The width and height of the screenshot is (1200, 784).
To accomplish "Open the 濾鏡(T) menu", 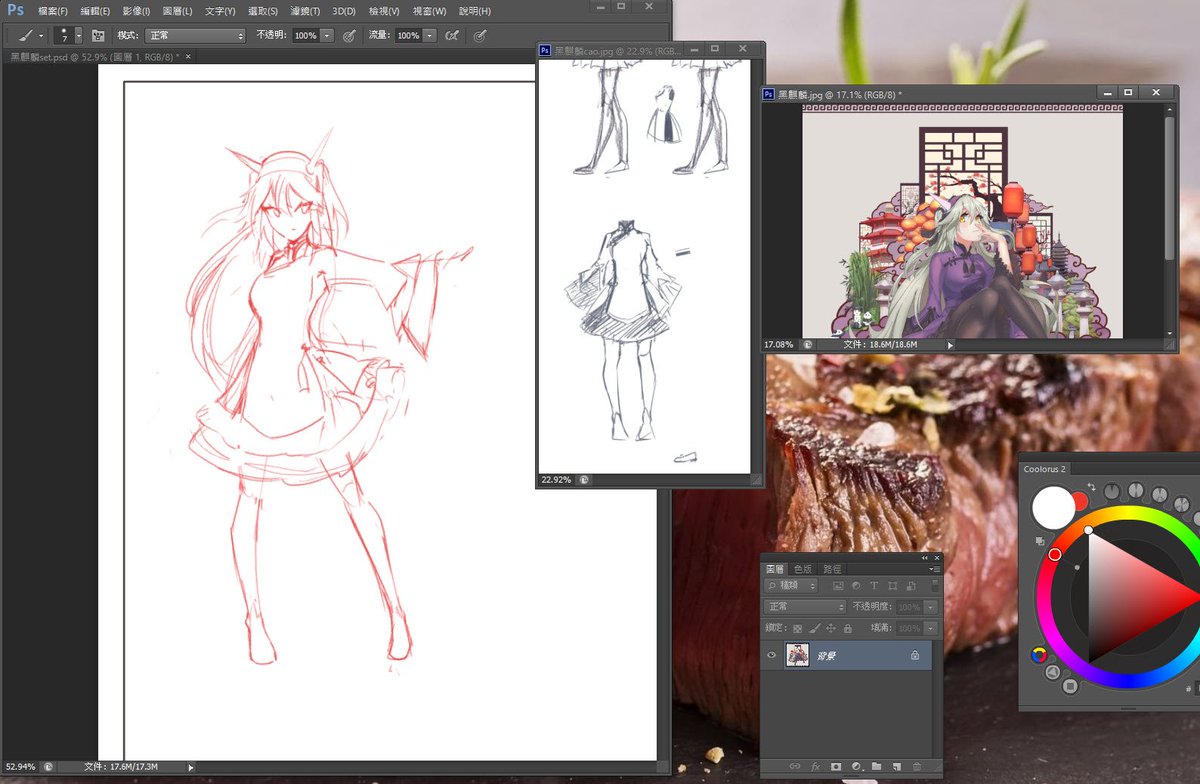I will pos(303,11).
